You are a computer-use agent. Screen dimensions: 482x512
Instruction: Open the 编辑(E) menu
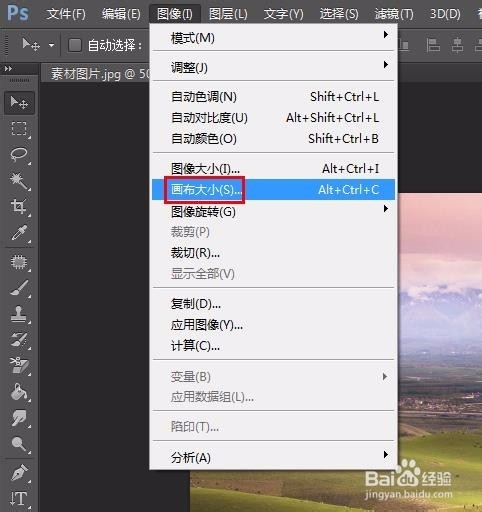click(121, 14)
